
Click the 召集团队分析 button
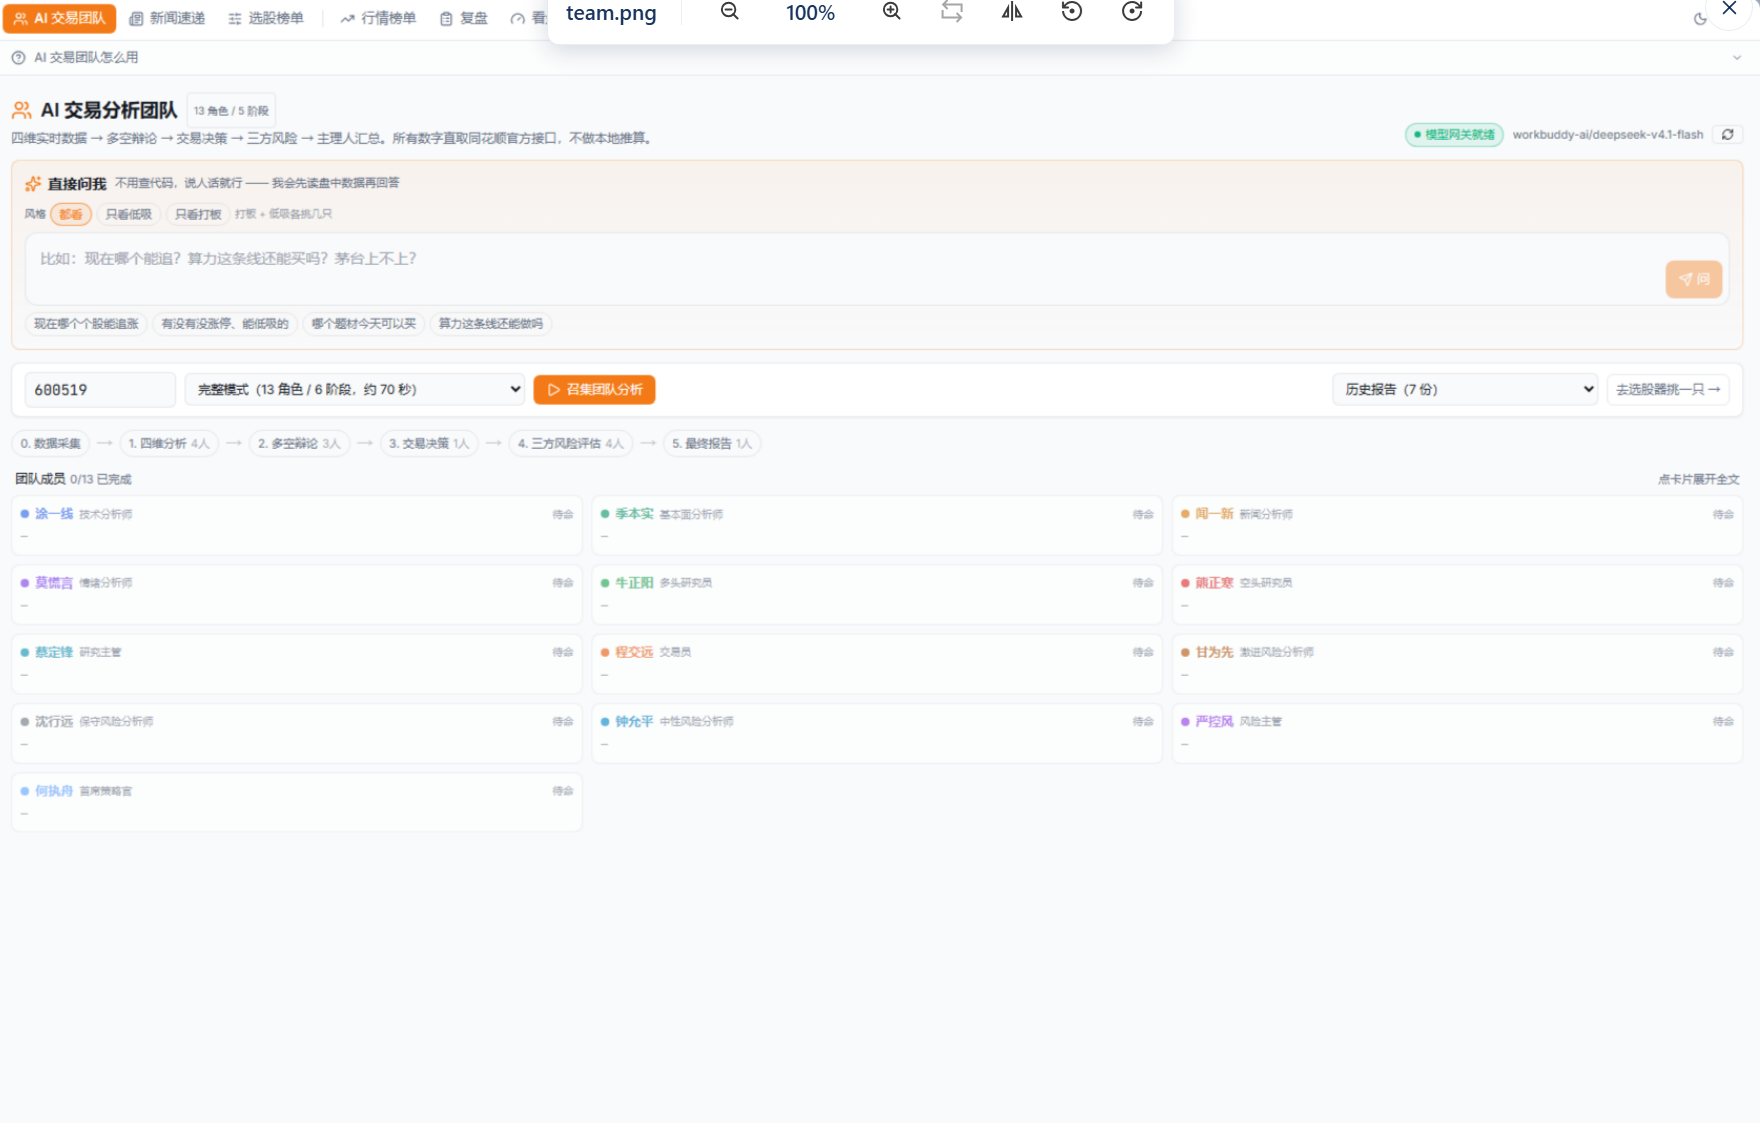click(594, 389)
